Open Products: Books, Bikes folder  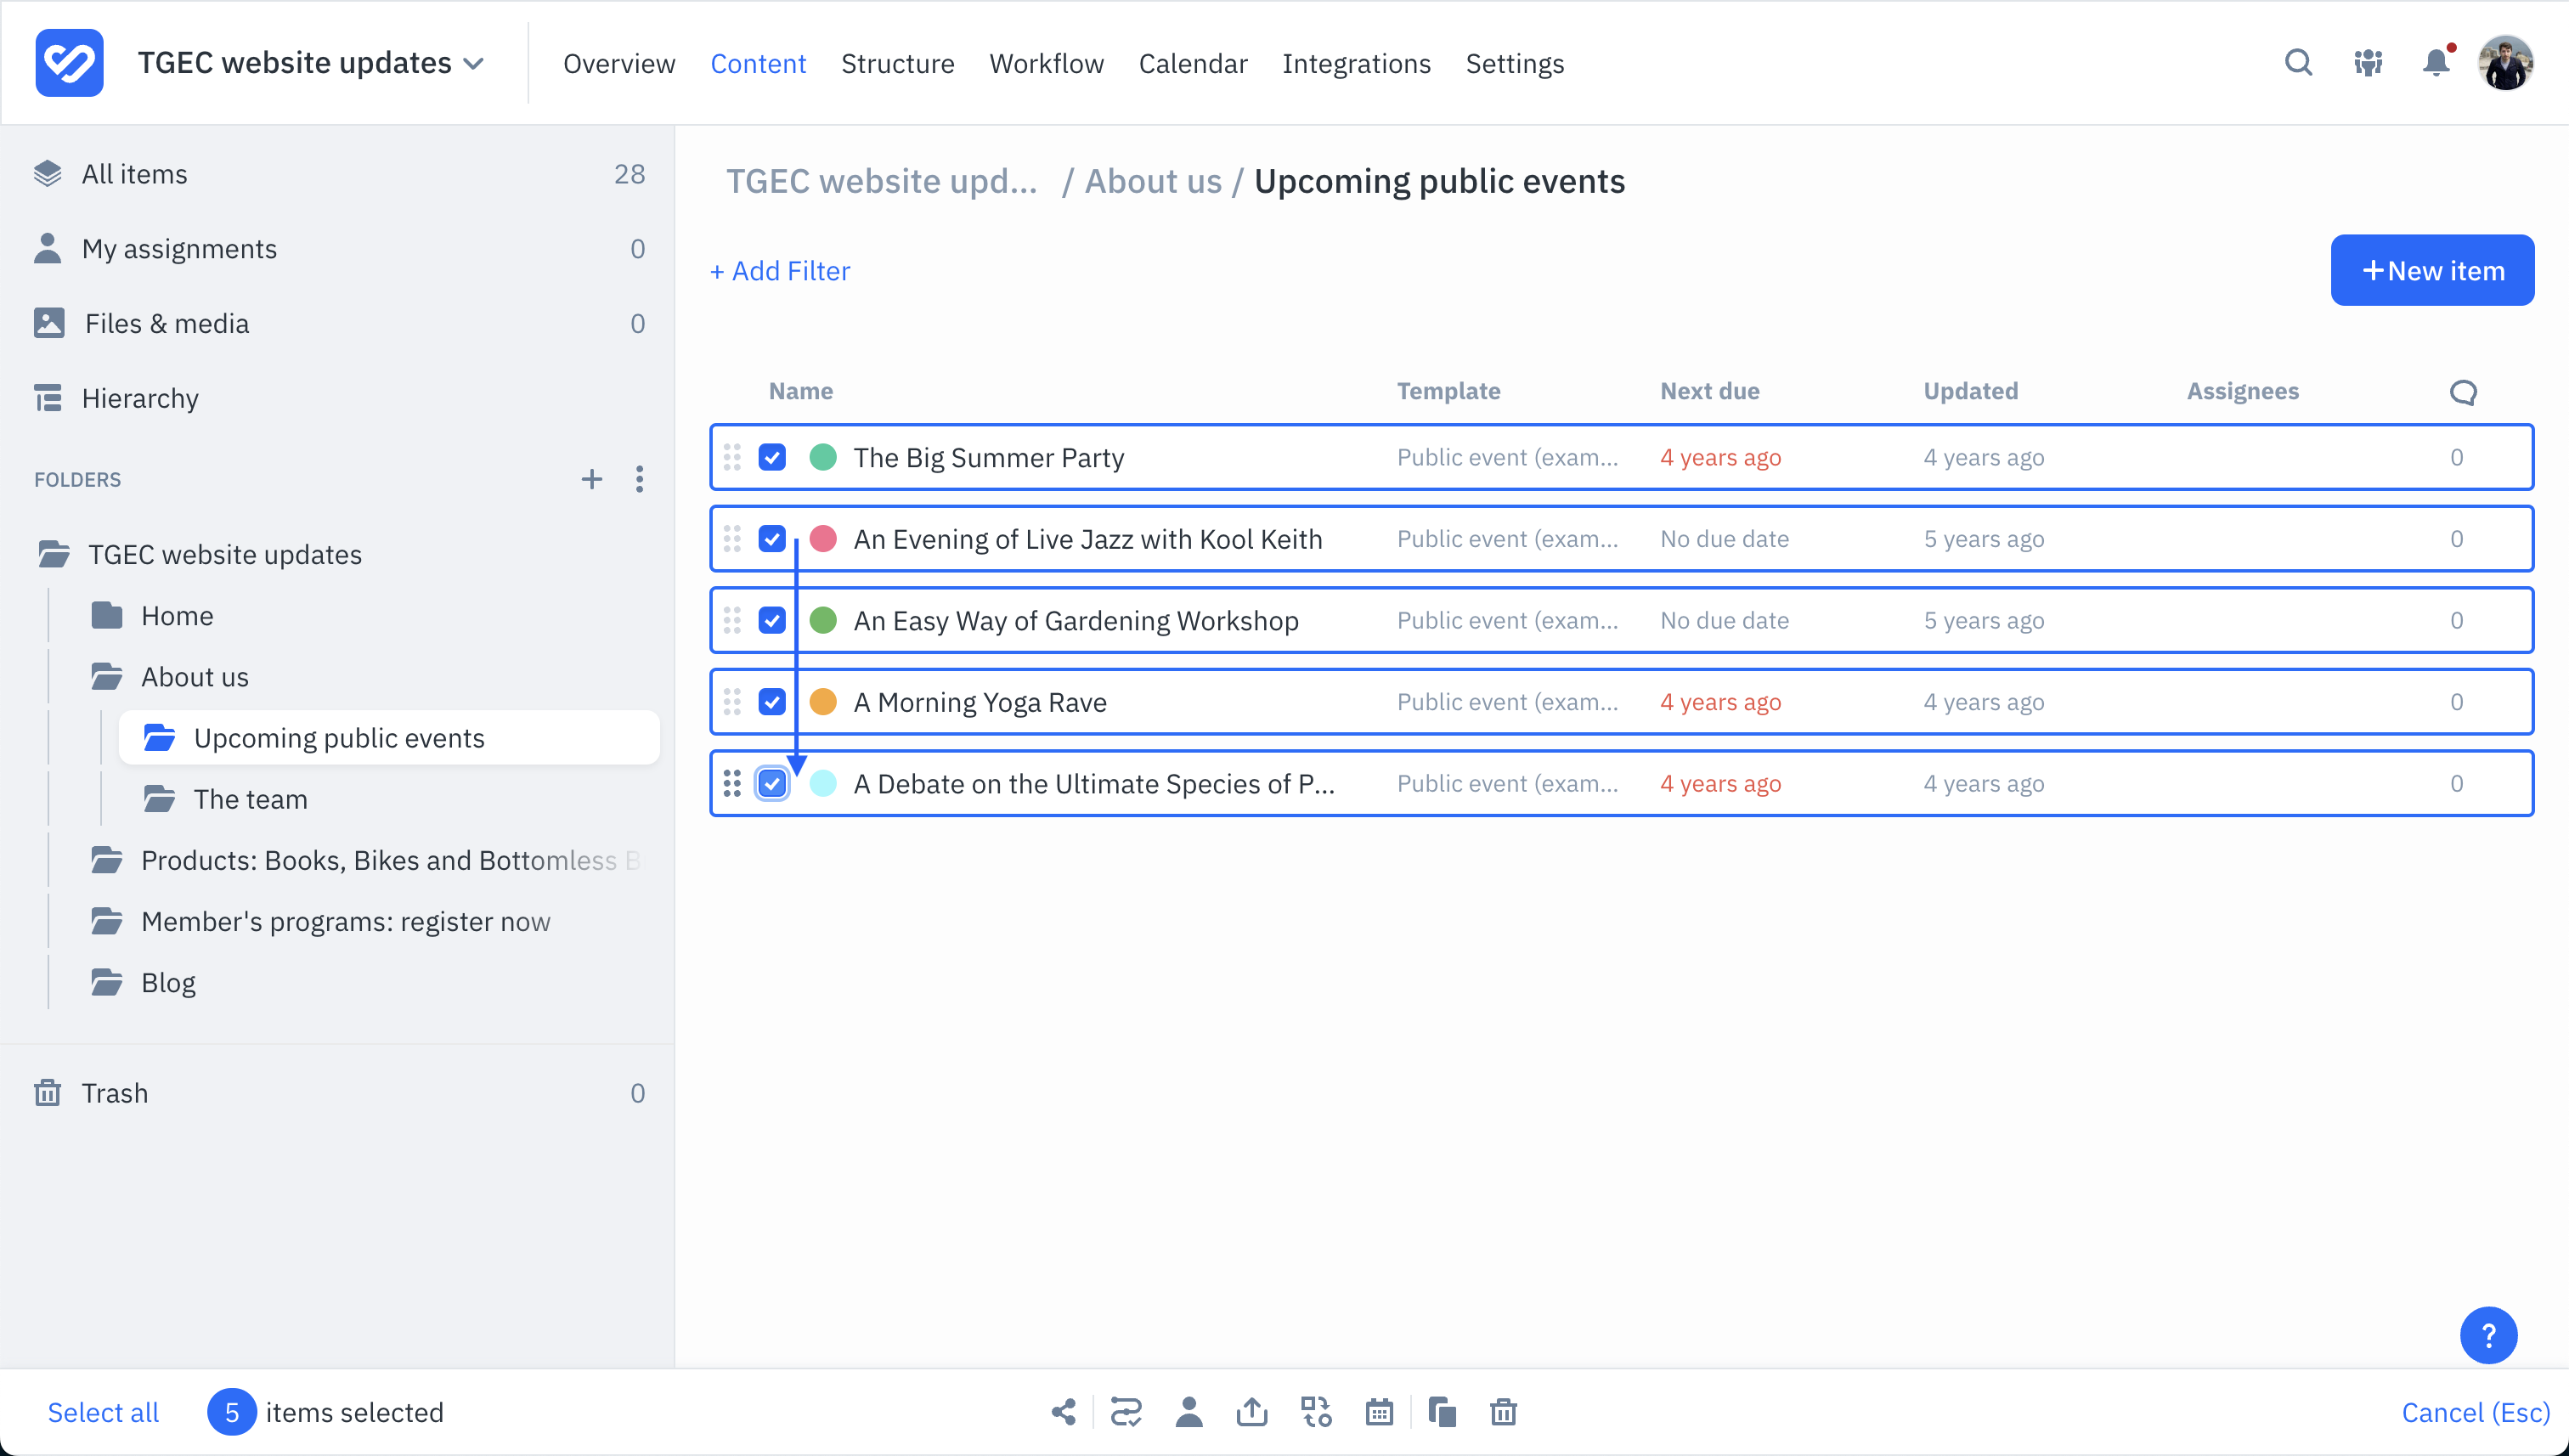(367, 860)
